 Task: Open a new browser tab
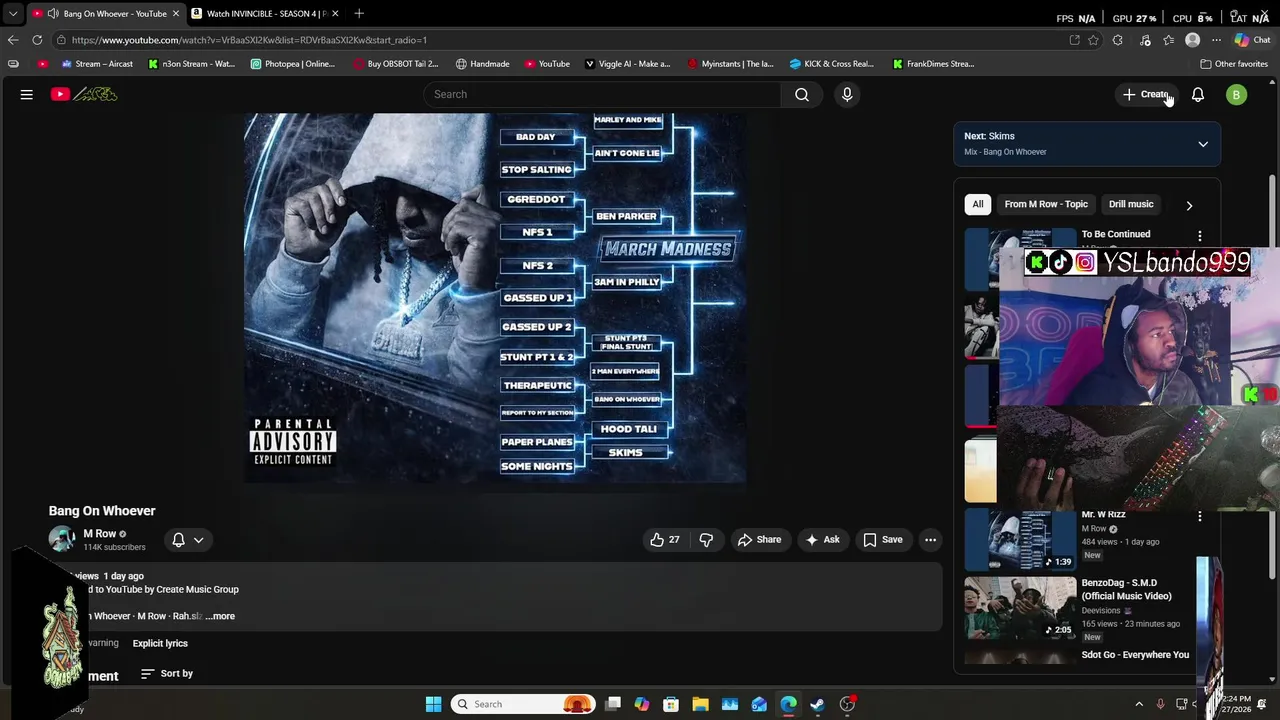coord(359,13)
